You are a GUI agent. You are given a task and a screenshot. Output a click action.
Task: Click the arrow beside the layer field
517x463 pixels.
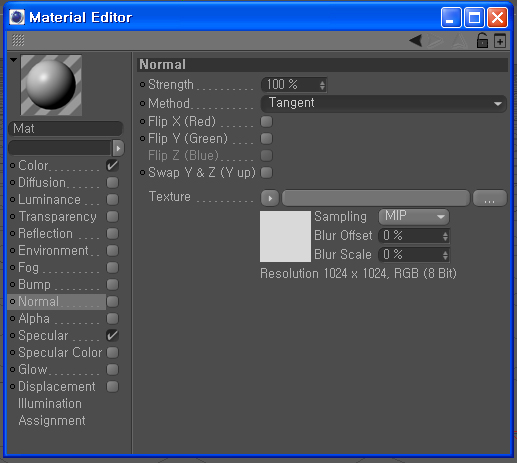pyautogui.click(x=118, y=148)
